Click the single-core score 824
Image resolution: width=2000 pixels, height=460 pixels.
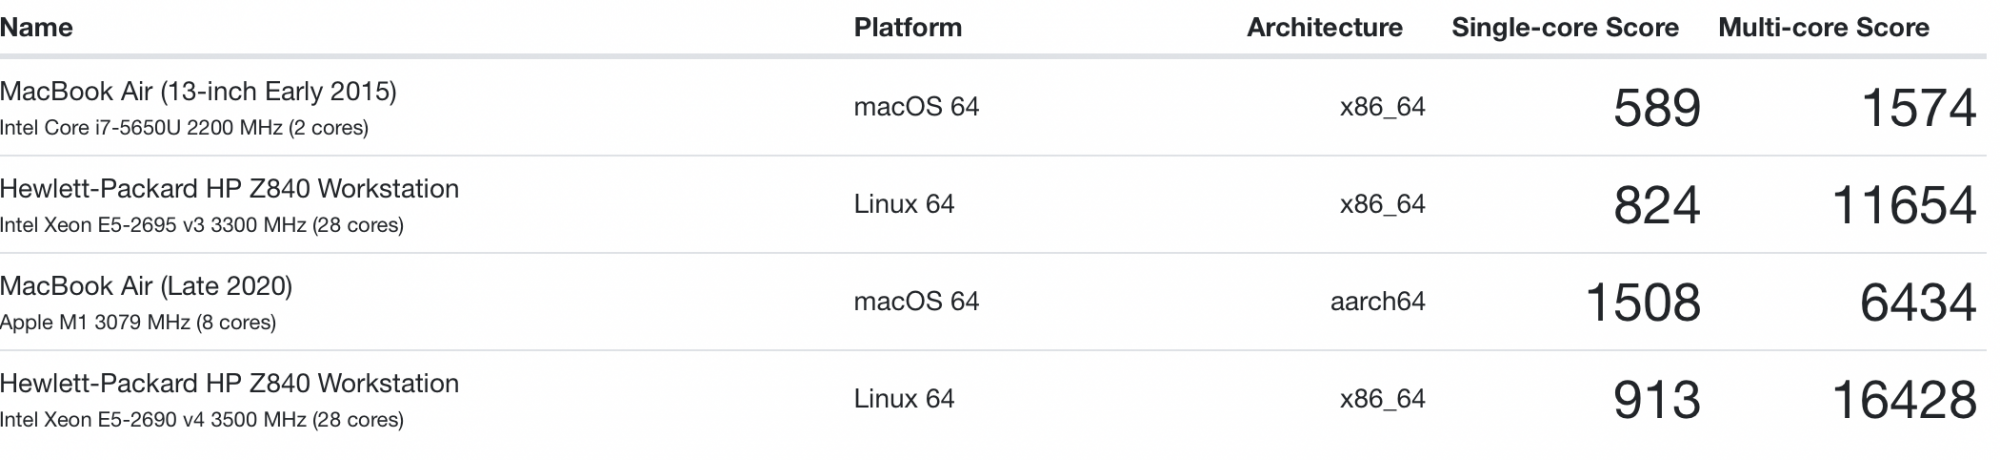pos(1656,205)
